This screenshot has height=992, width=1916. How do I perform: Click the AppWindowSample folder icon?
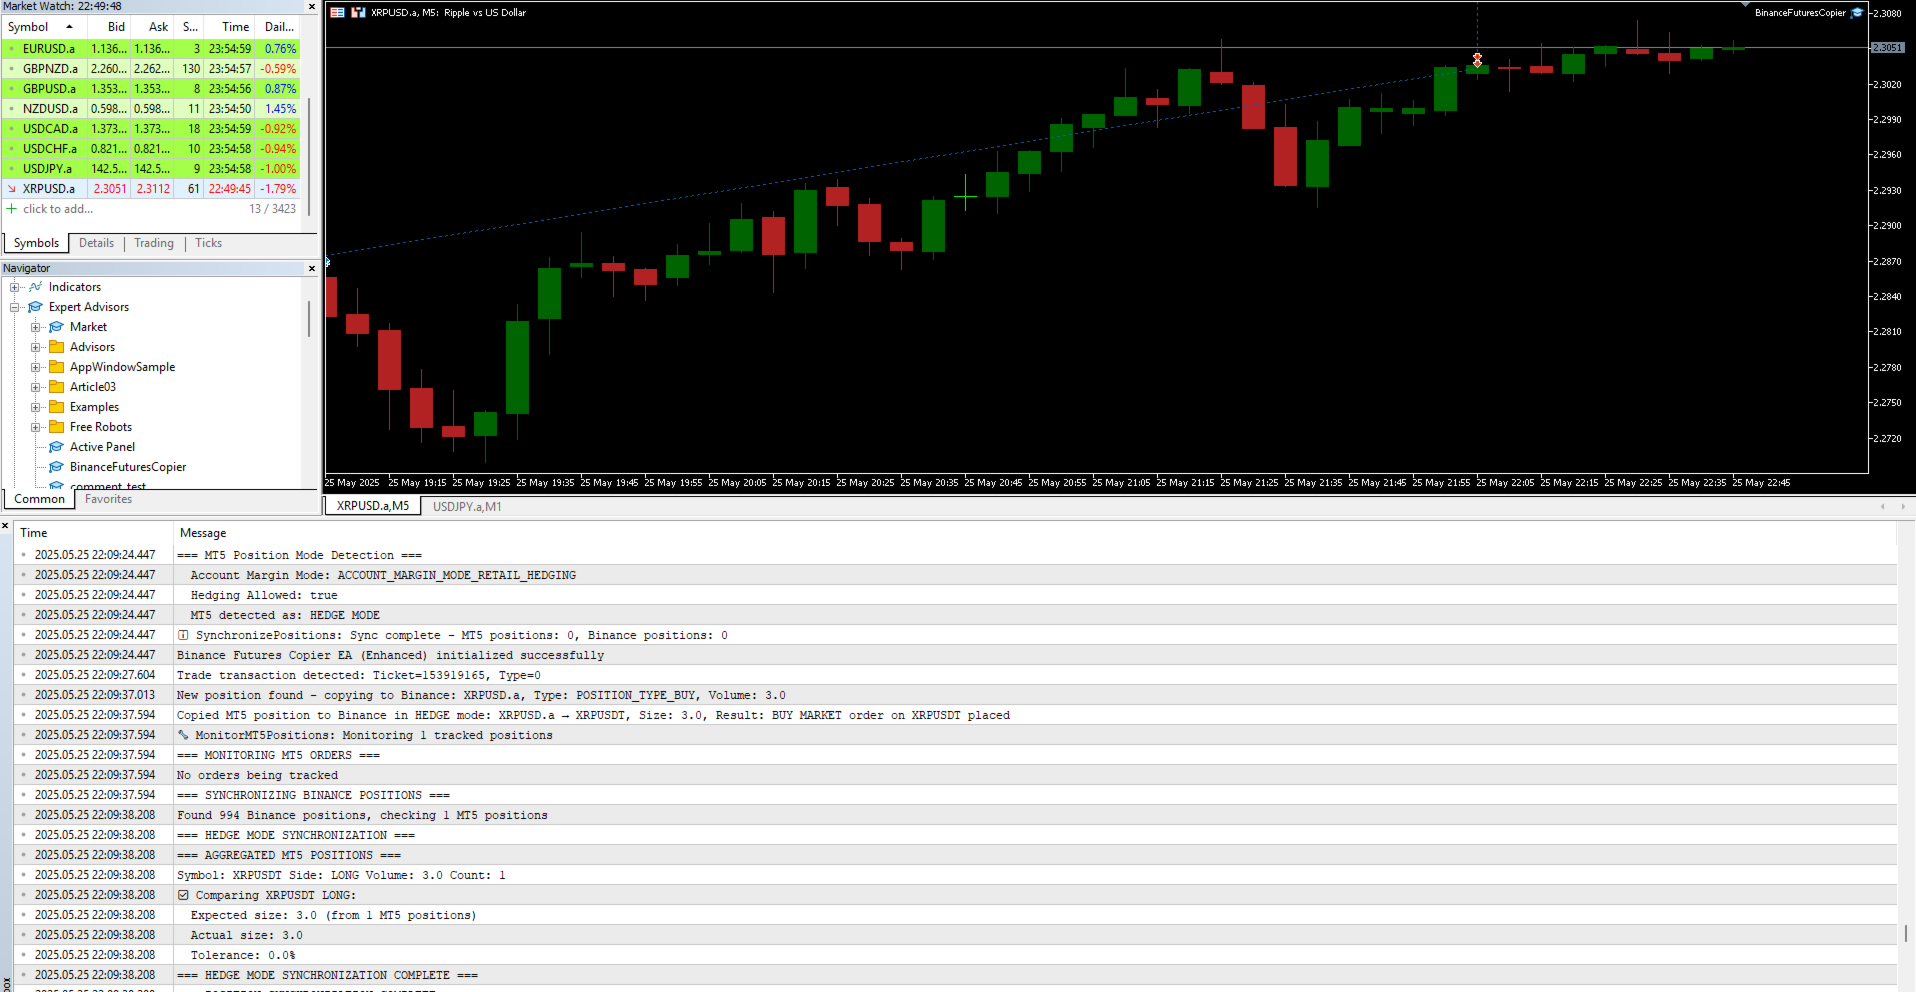[57, 367]
